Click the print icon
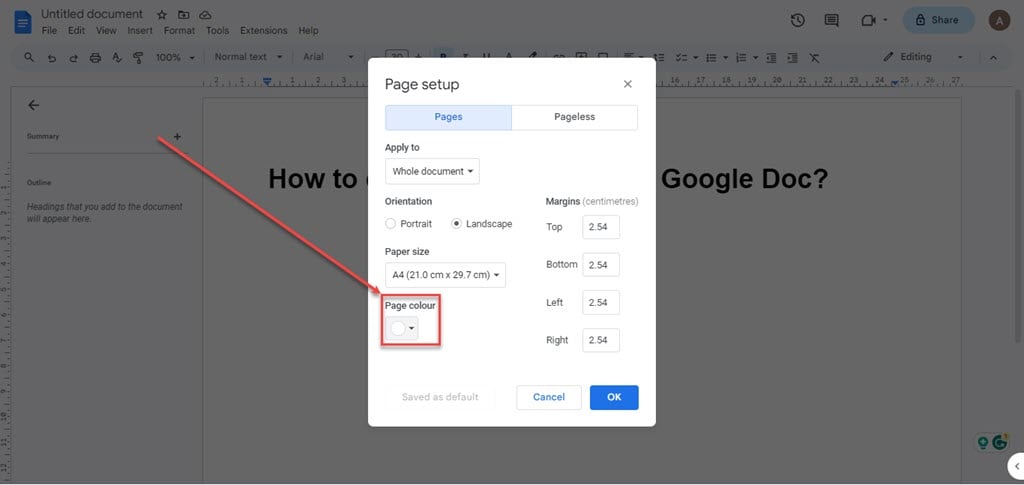This screenshot has width=1024, height=485. click(x=95, y=57)
